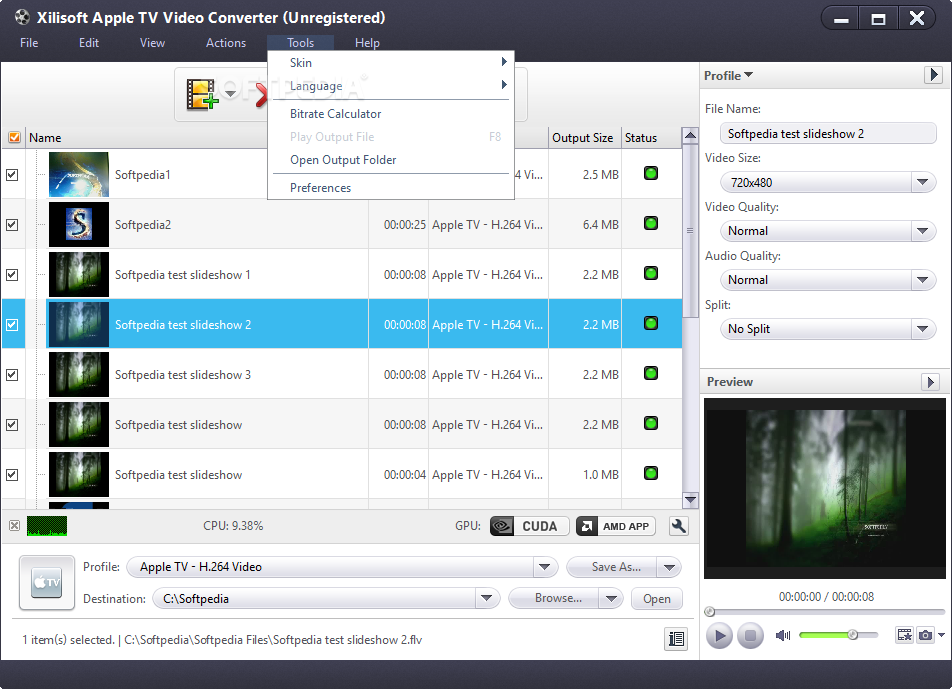Open the Language submenu
The height and width of the screenshot is (689, 952).
click(x=391, y=86)
